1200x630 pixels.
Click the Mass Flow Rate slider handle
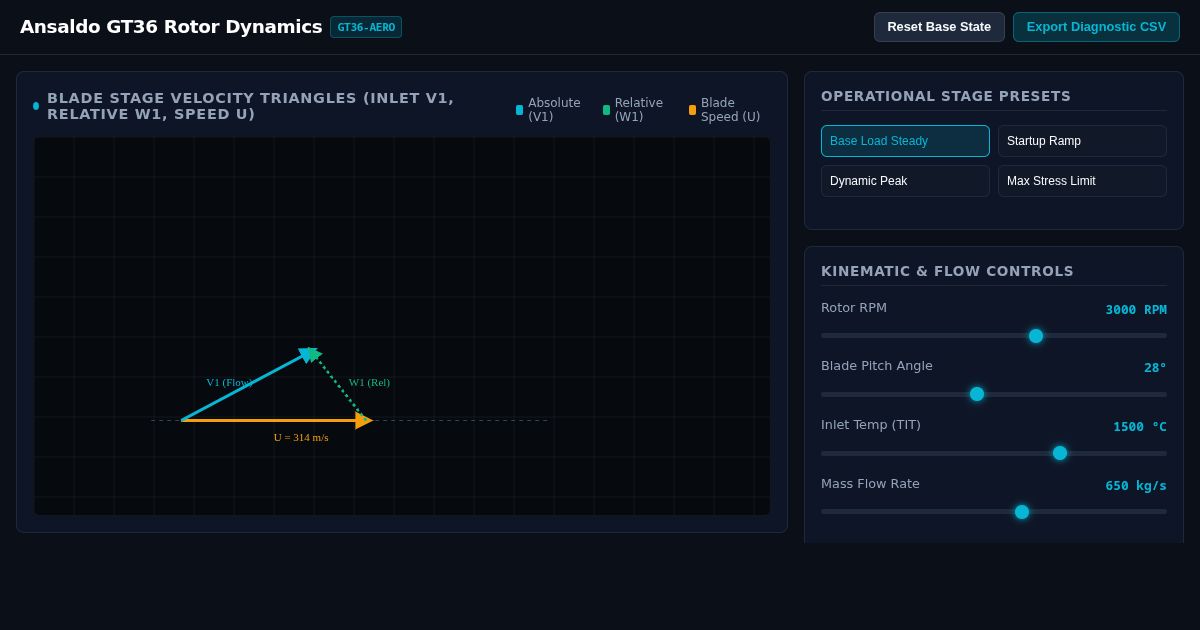point(1022,512)
